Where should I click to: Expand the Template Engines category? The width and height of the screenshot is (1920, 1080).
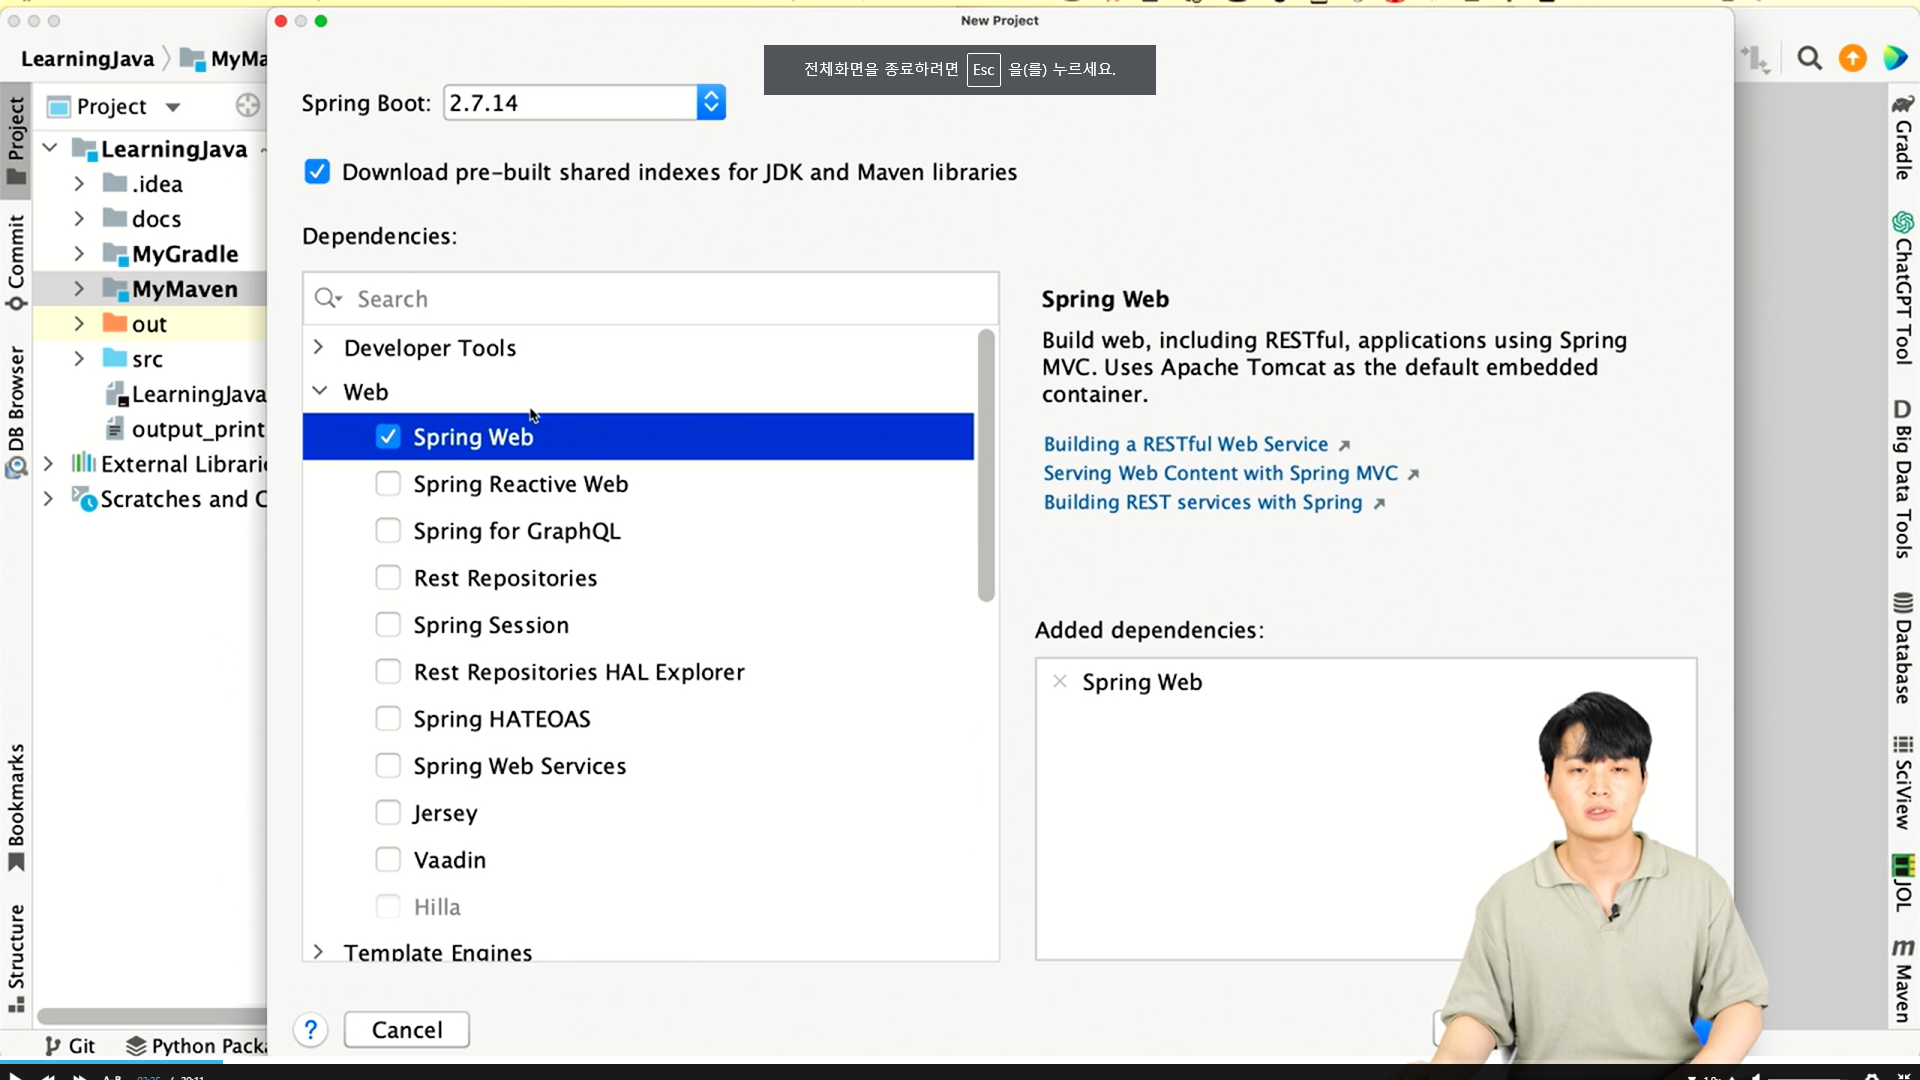click(x=319, y=951)
